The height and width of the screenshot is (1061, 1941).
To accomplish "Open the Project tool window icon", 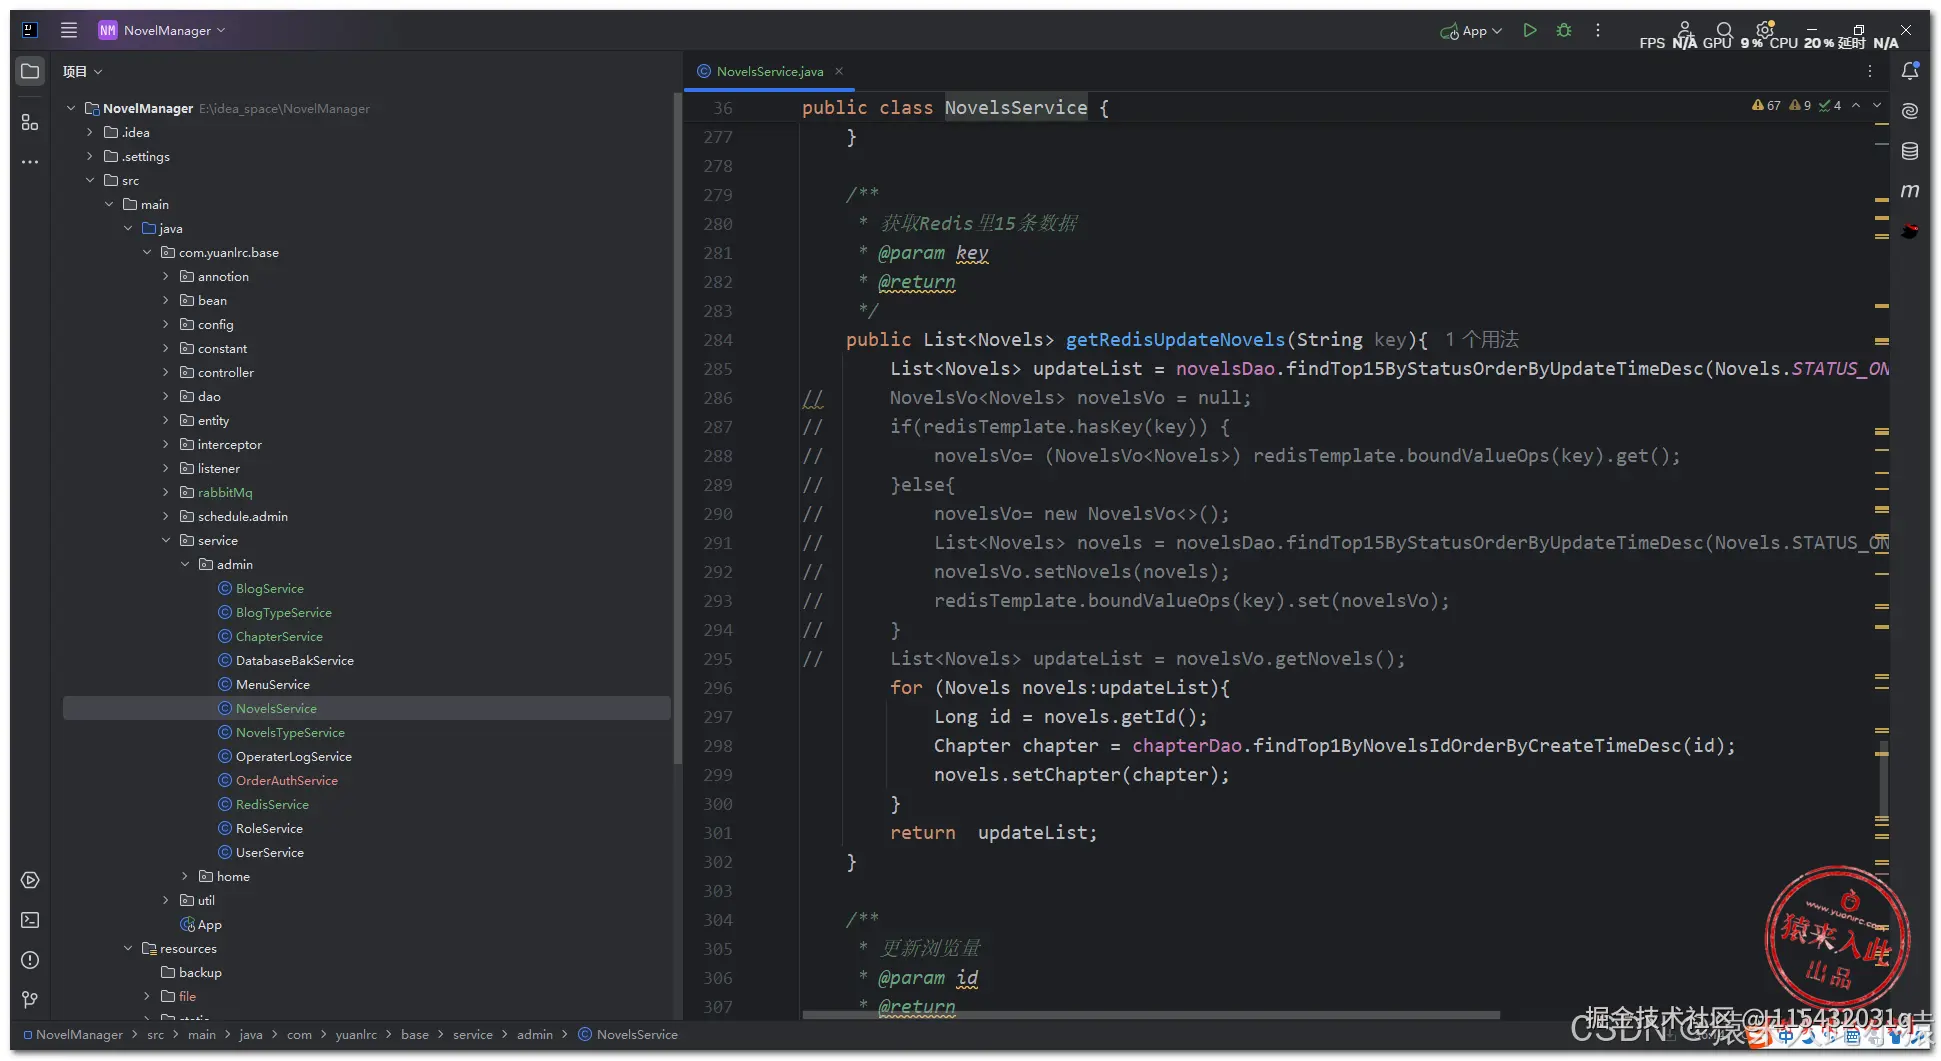I will (30, 71).
